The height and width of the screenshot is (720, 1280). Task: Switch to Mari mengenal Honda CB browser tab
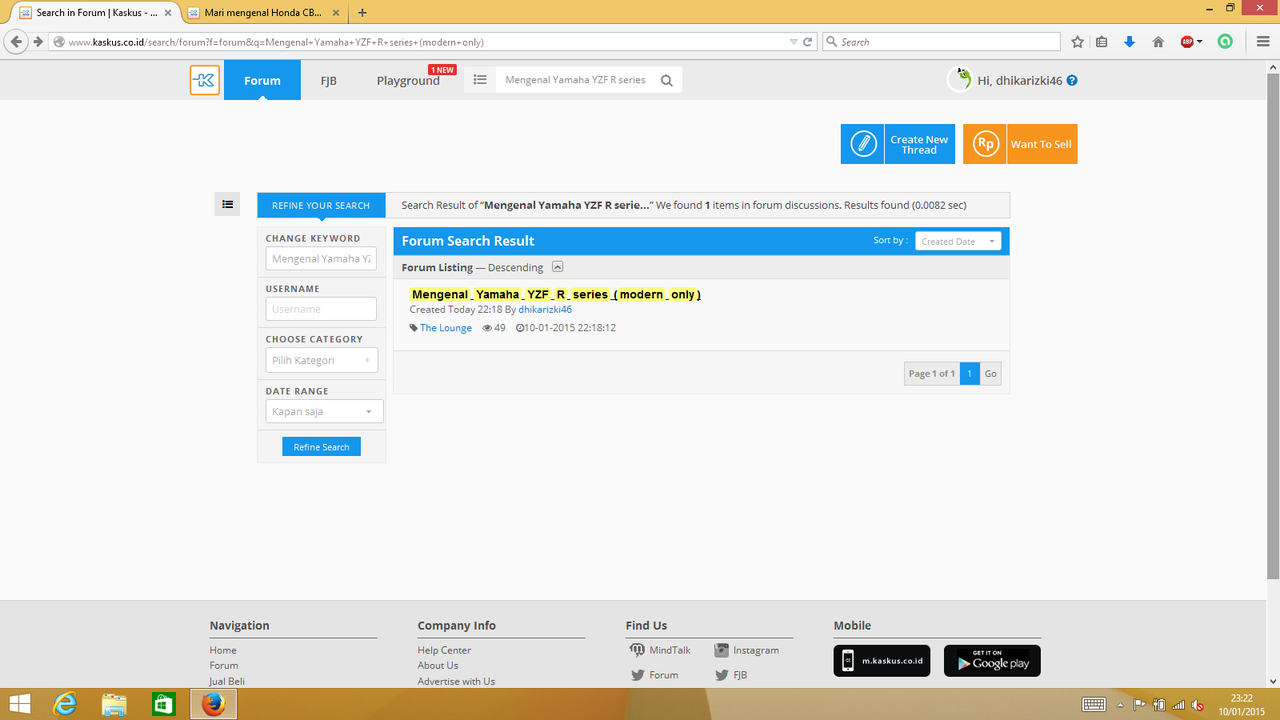tap(263, 13)
